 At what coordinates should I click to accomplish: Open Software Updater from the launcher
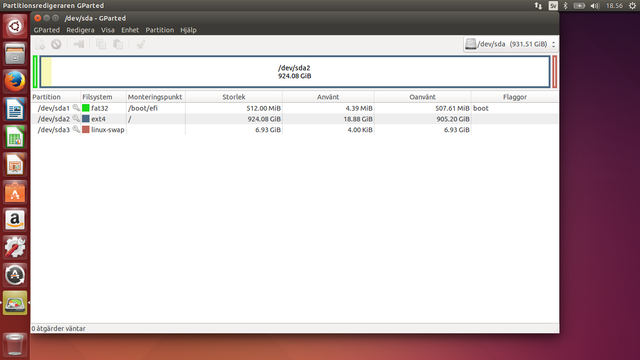(15, 275)
